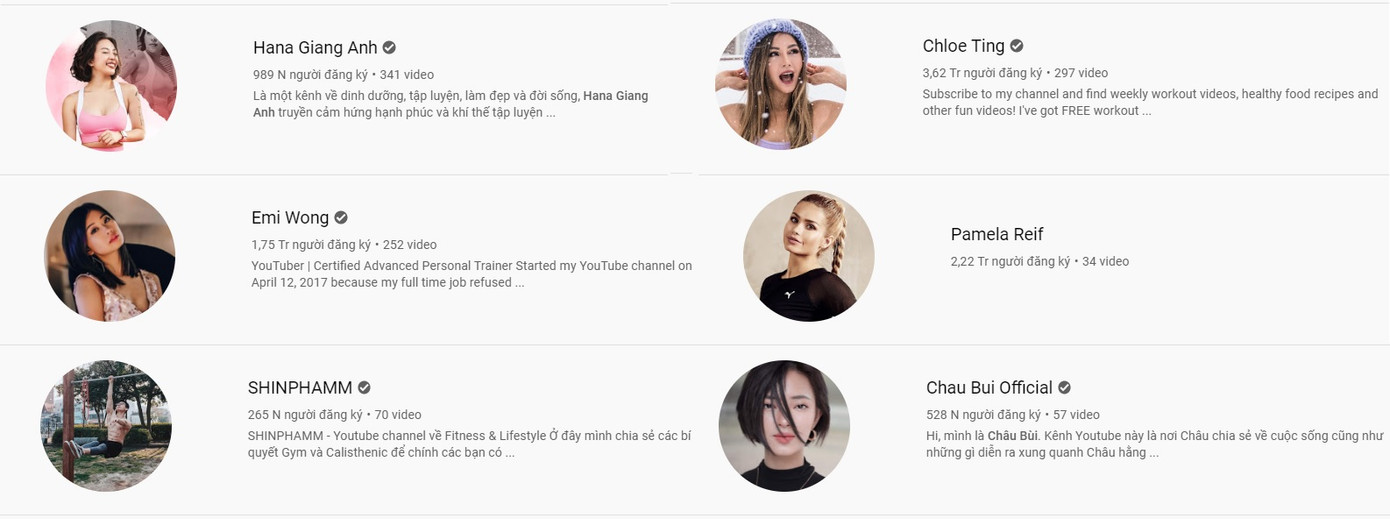The height and width of the screenshot is (519, 1390).
Task: Click the verified badge next to SHINPHAMM
Action: 364,387
